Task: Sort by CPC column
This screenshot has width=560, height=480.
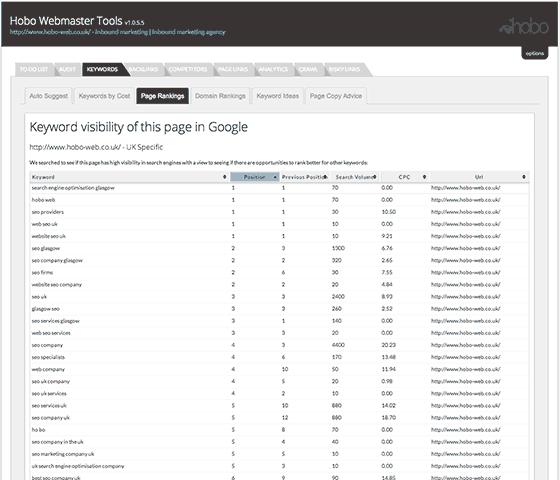Action: [x=405, y=177]
